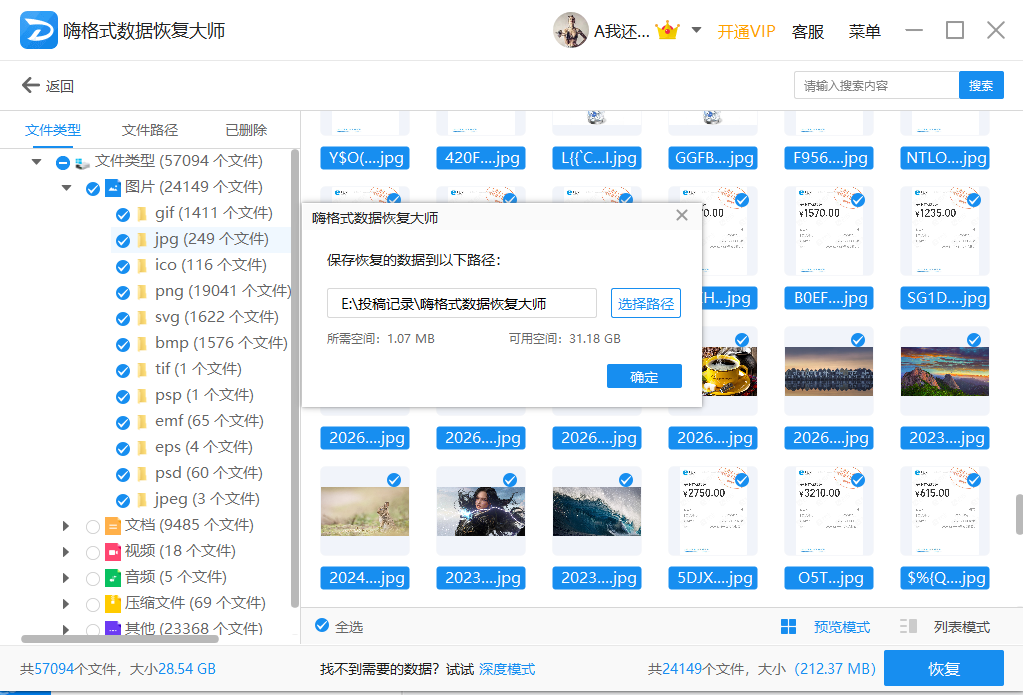Check the audio category checkbox
Screen dimensions: 1023x695
point(93,578)
